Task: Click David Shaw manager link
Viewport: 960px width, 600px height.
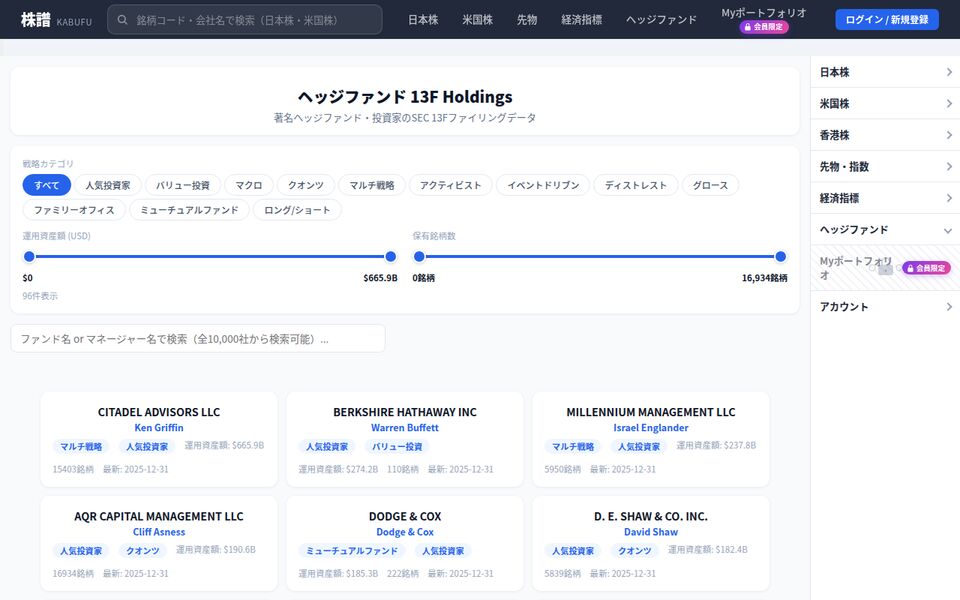Action: [651, 532]
